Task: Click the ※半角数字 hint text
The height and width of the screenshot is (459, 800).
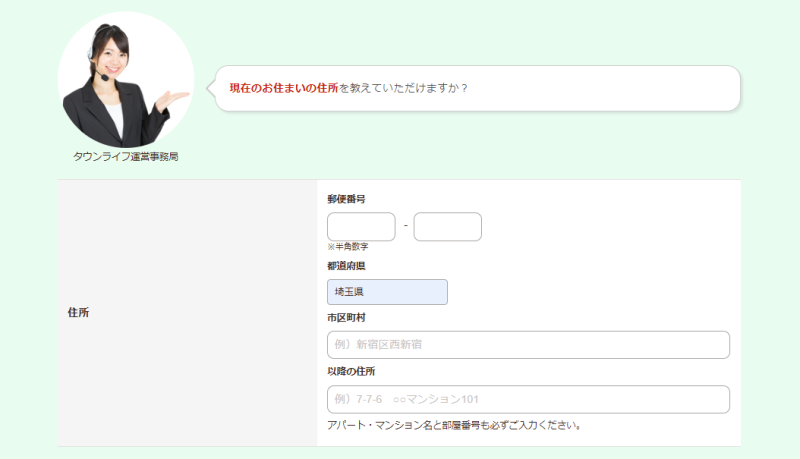Action: pyautogui.click(x=347, y=246)
